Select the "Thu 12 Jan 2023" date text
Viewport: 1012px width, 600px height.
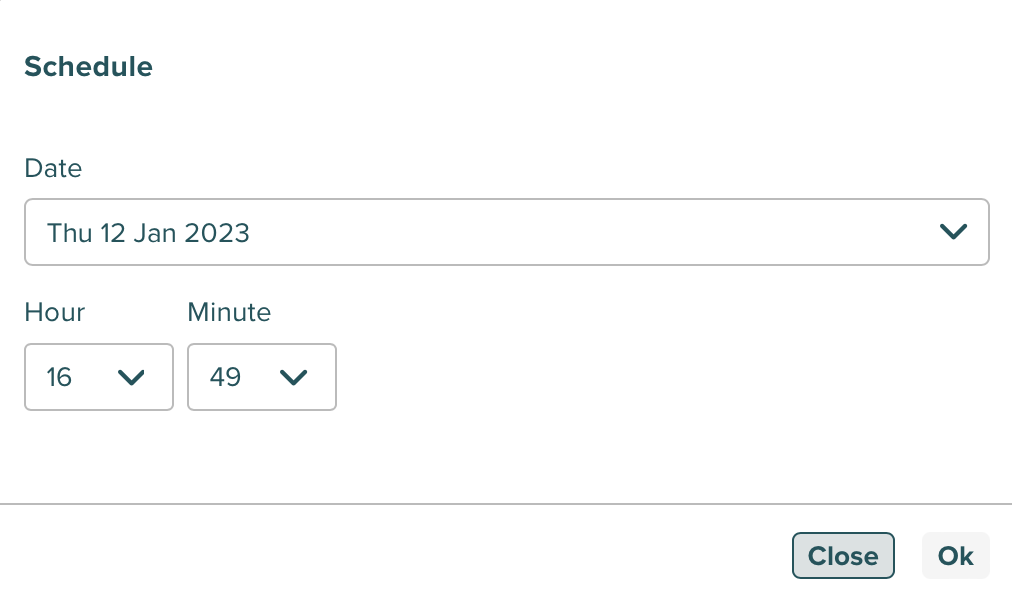148,233
